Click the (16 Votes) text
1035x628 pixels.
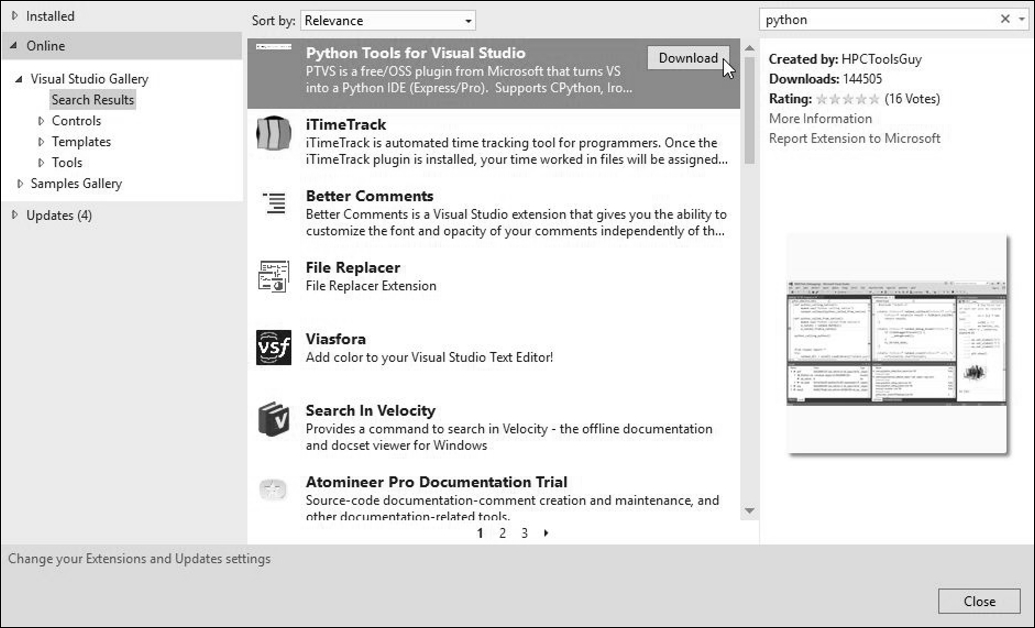click(912, 99)
